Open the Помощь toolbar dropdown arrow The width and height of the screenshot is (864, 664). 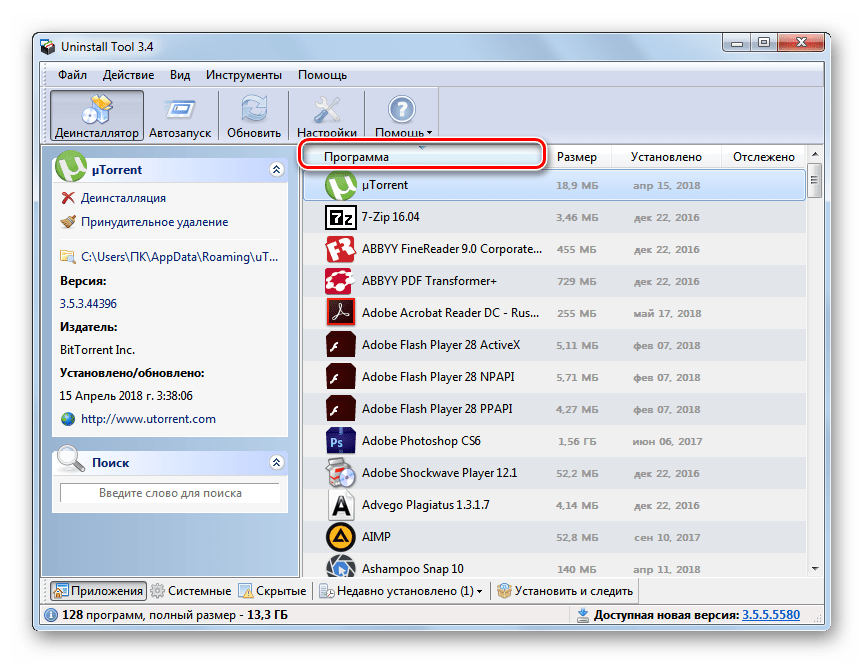(430, 133)
